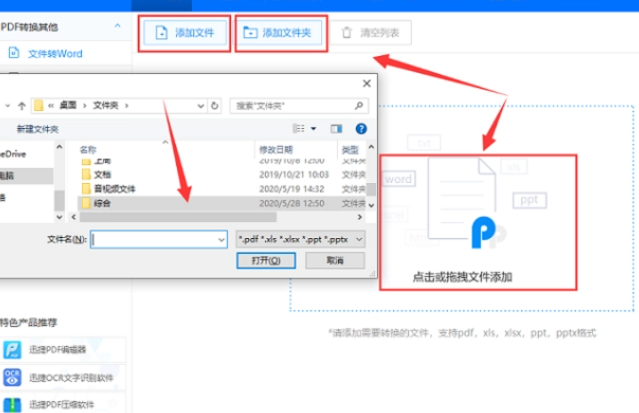
Task: Click 桌面 in the address breadcrumb
Action: point(68,105)
